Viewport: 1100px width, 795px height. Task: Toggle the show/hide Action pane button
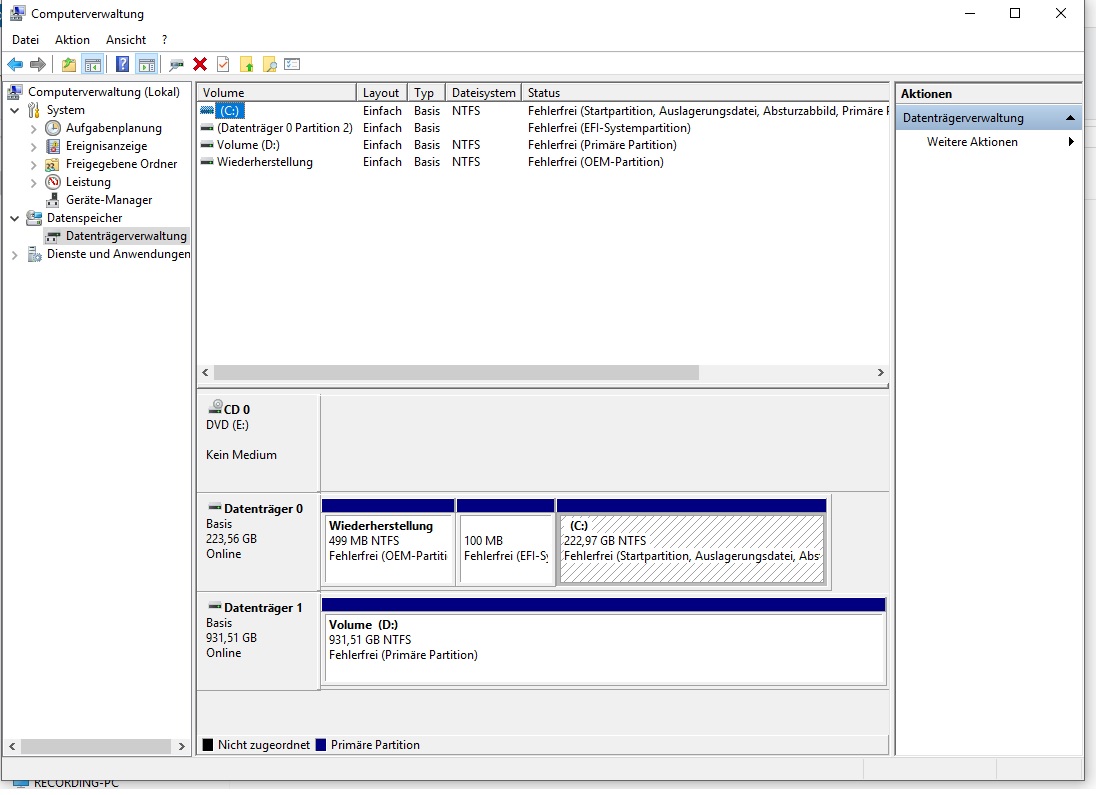click(x=147, y=64)
